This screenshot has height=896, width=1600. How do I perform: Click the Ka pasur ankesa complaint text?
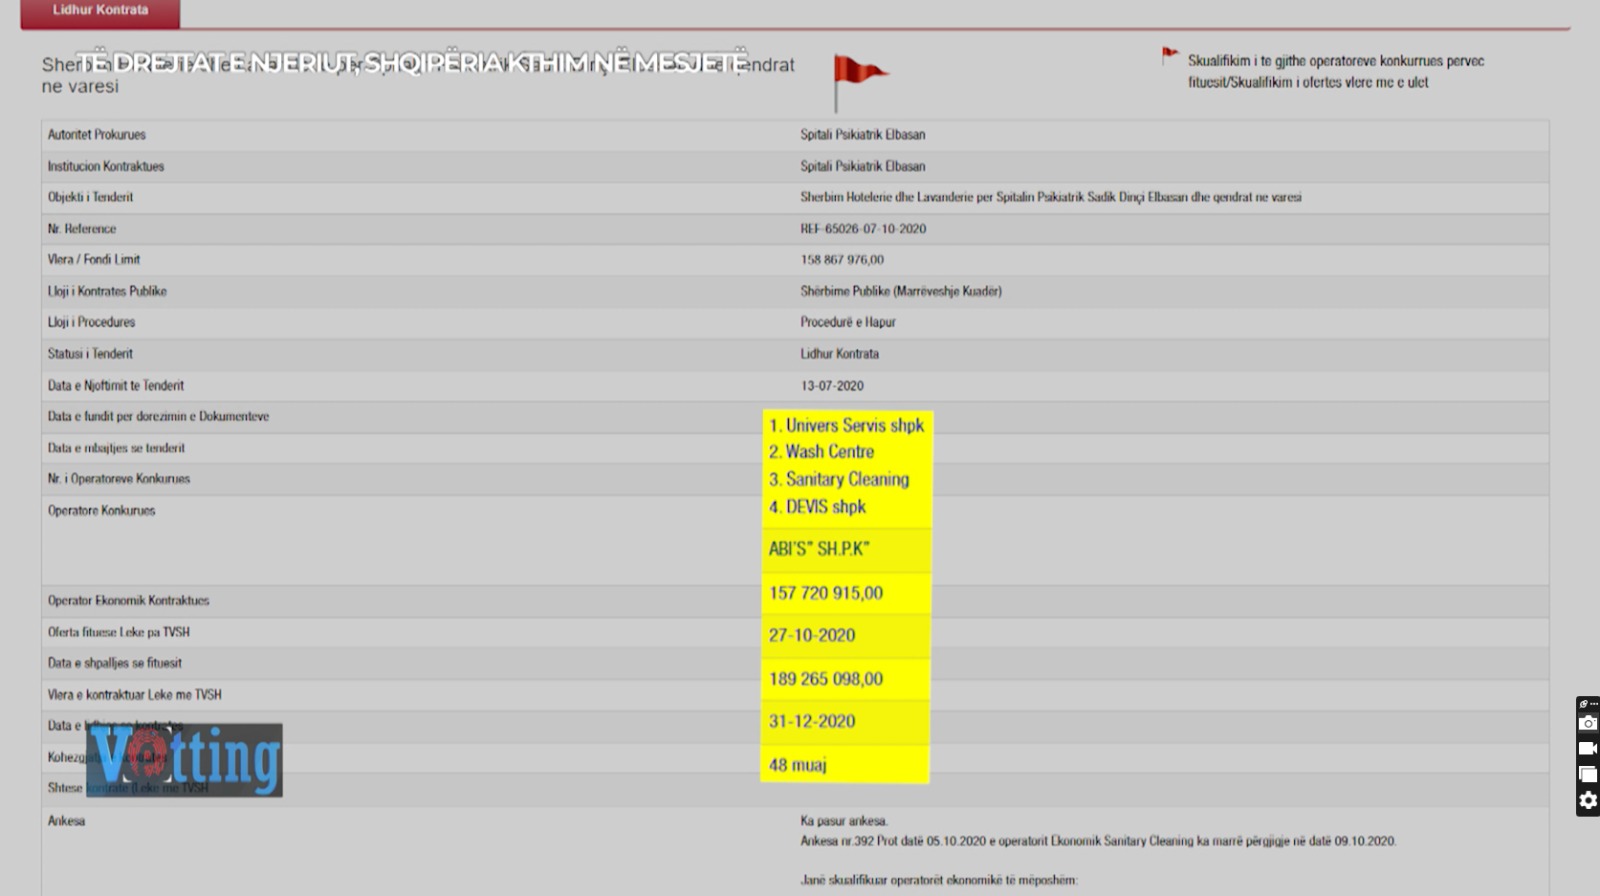pos(844,821)
